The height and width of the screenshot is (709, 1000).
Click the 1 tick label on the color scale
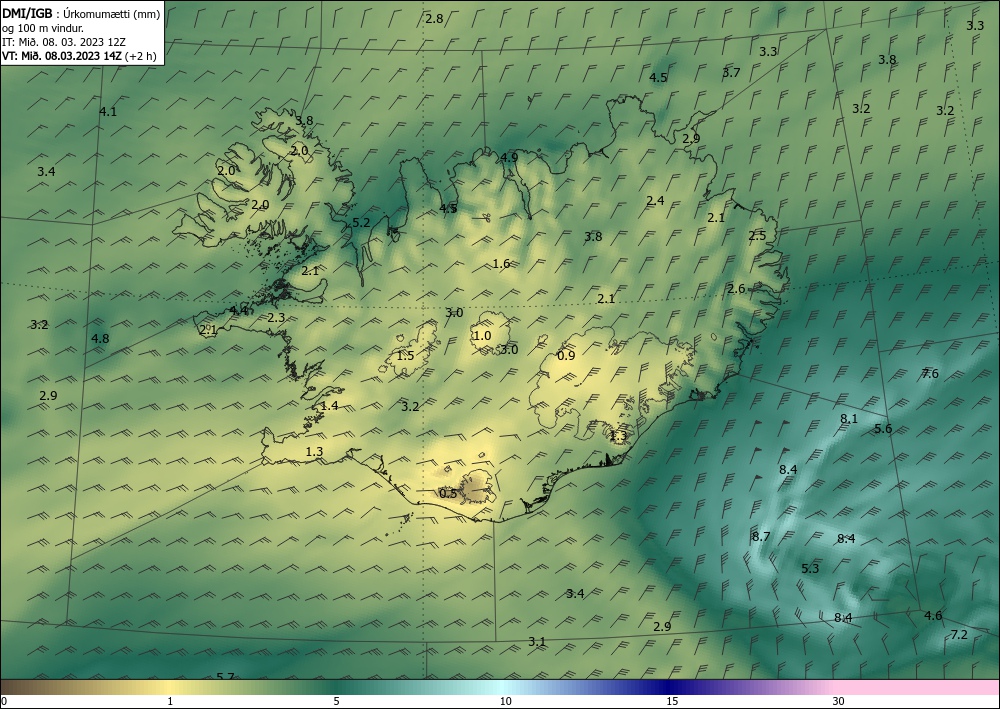pyautogui.click(x=170, y=702)
